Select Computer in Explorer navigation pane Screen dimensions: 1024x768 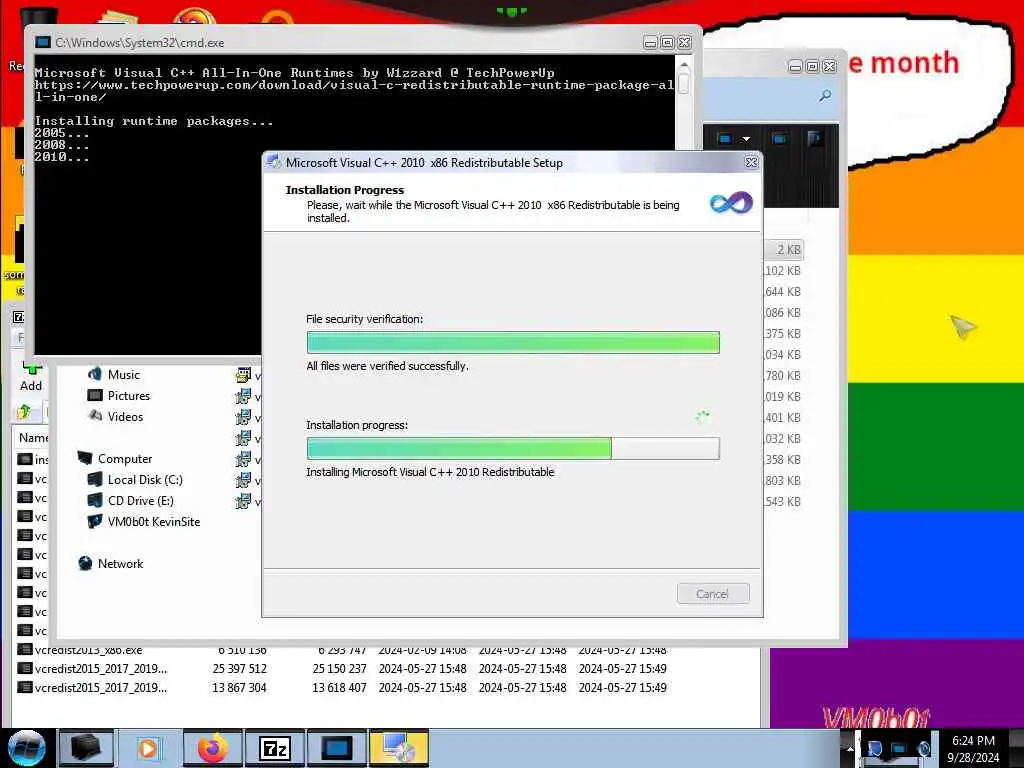(125, 459)
